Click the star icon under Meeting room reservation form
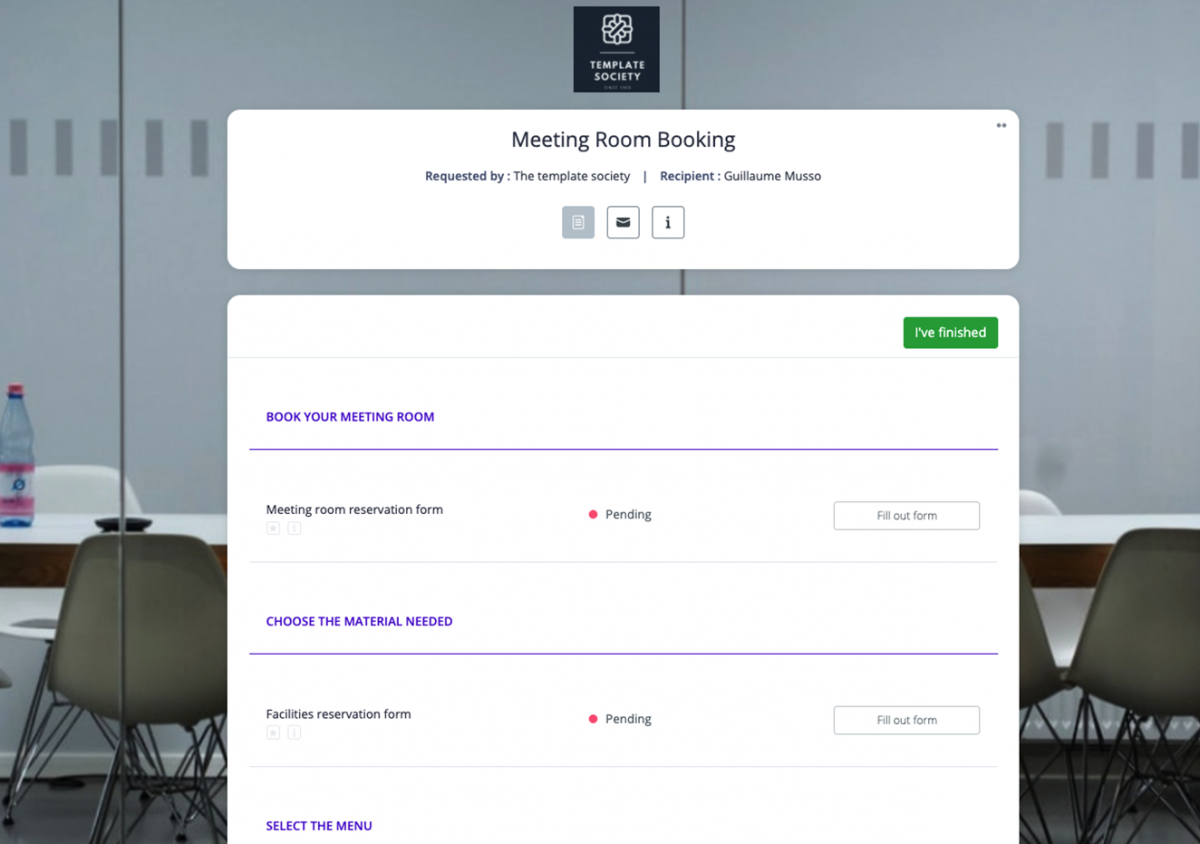This screenshot has height=844, width=1200. coord(272,528)
